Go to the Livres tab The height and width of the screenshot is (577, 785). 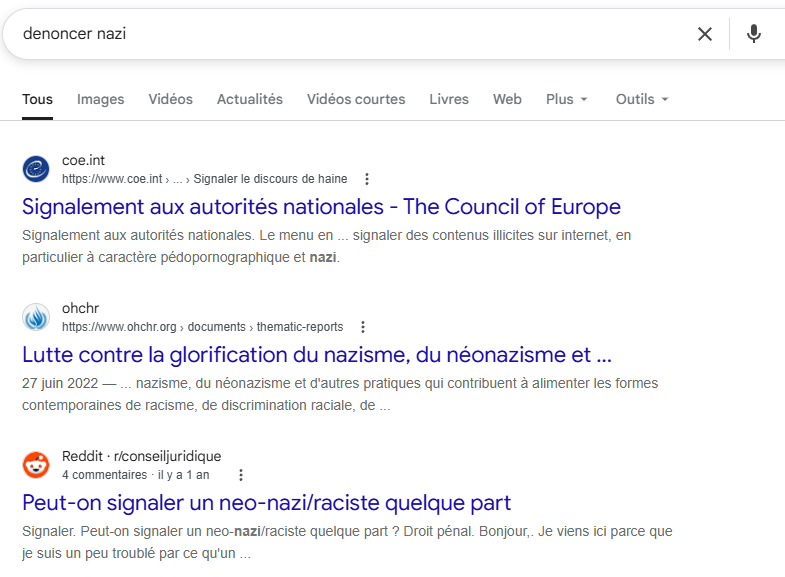click(448, 99)
